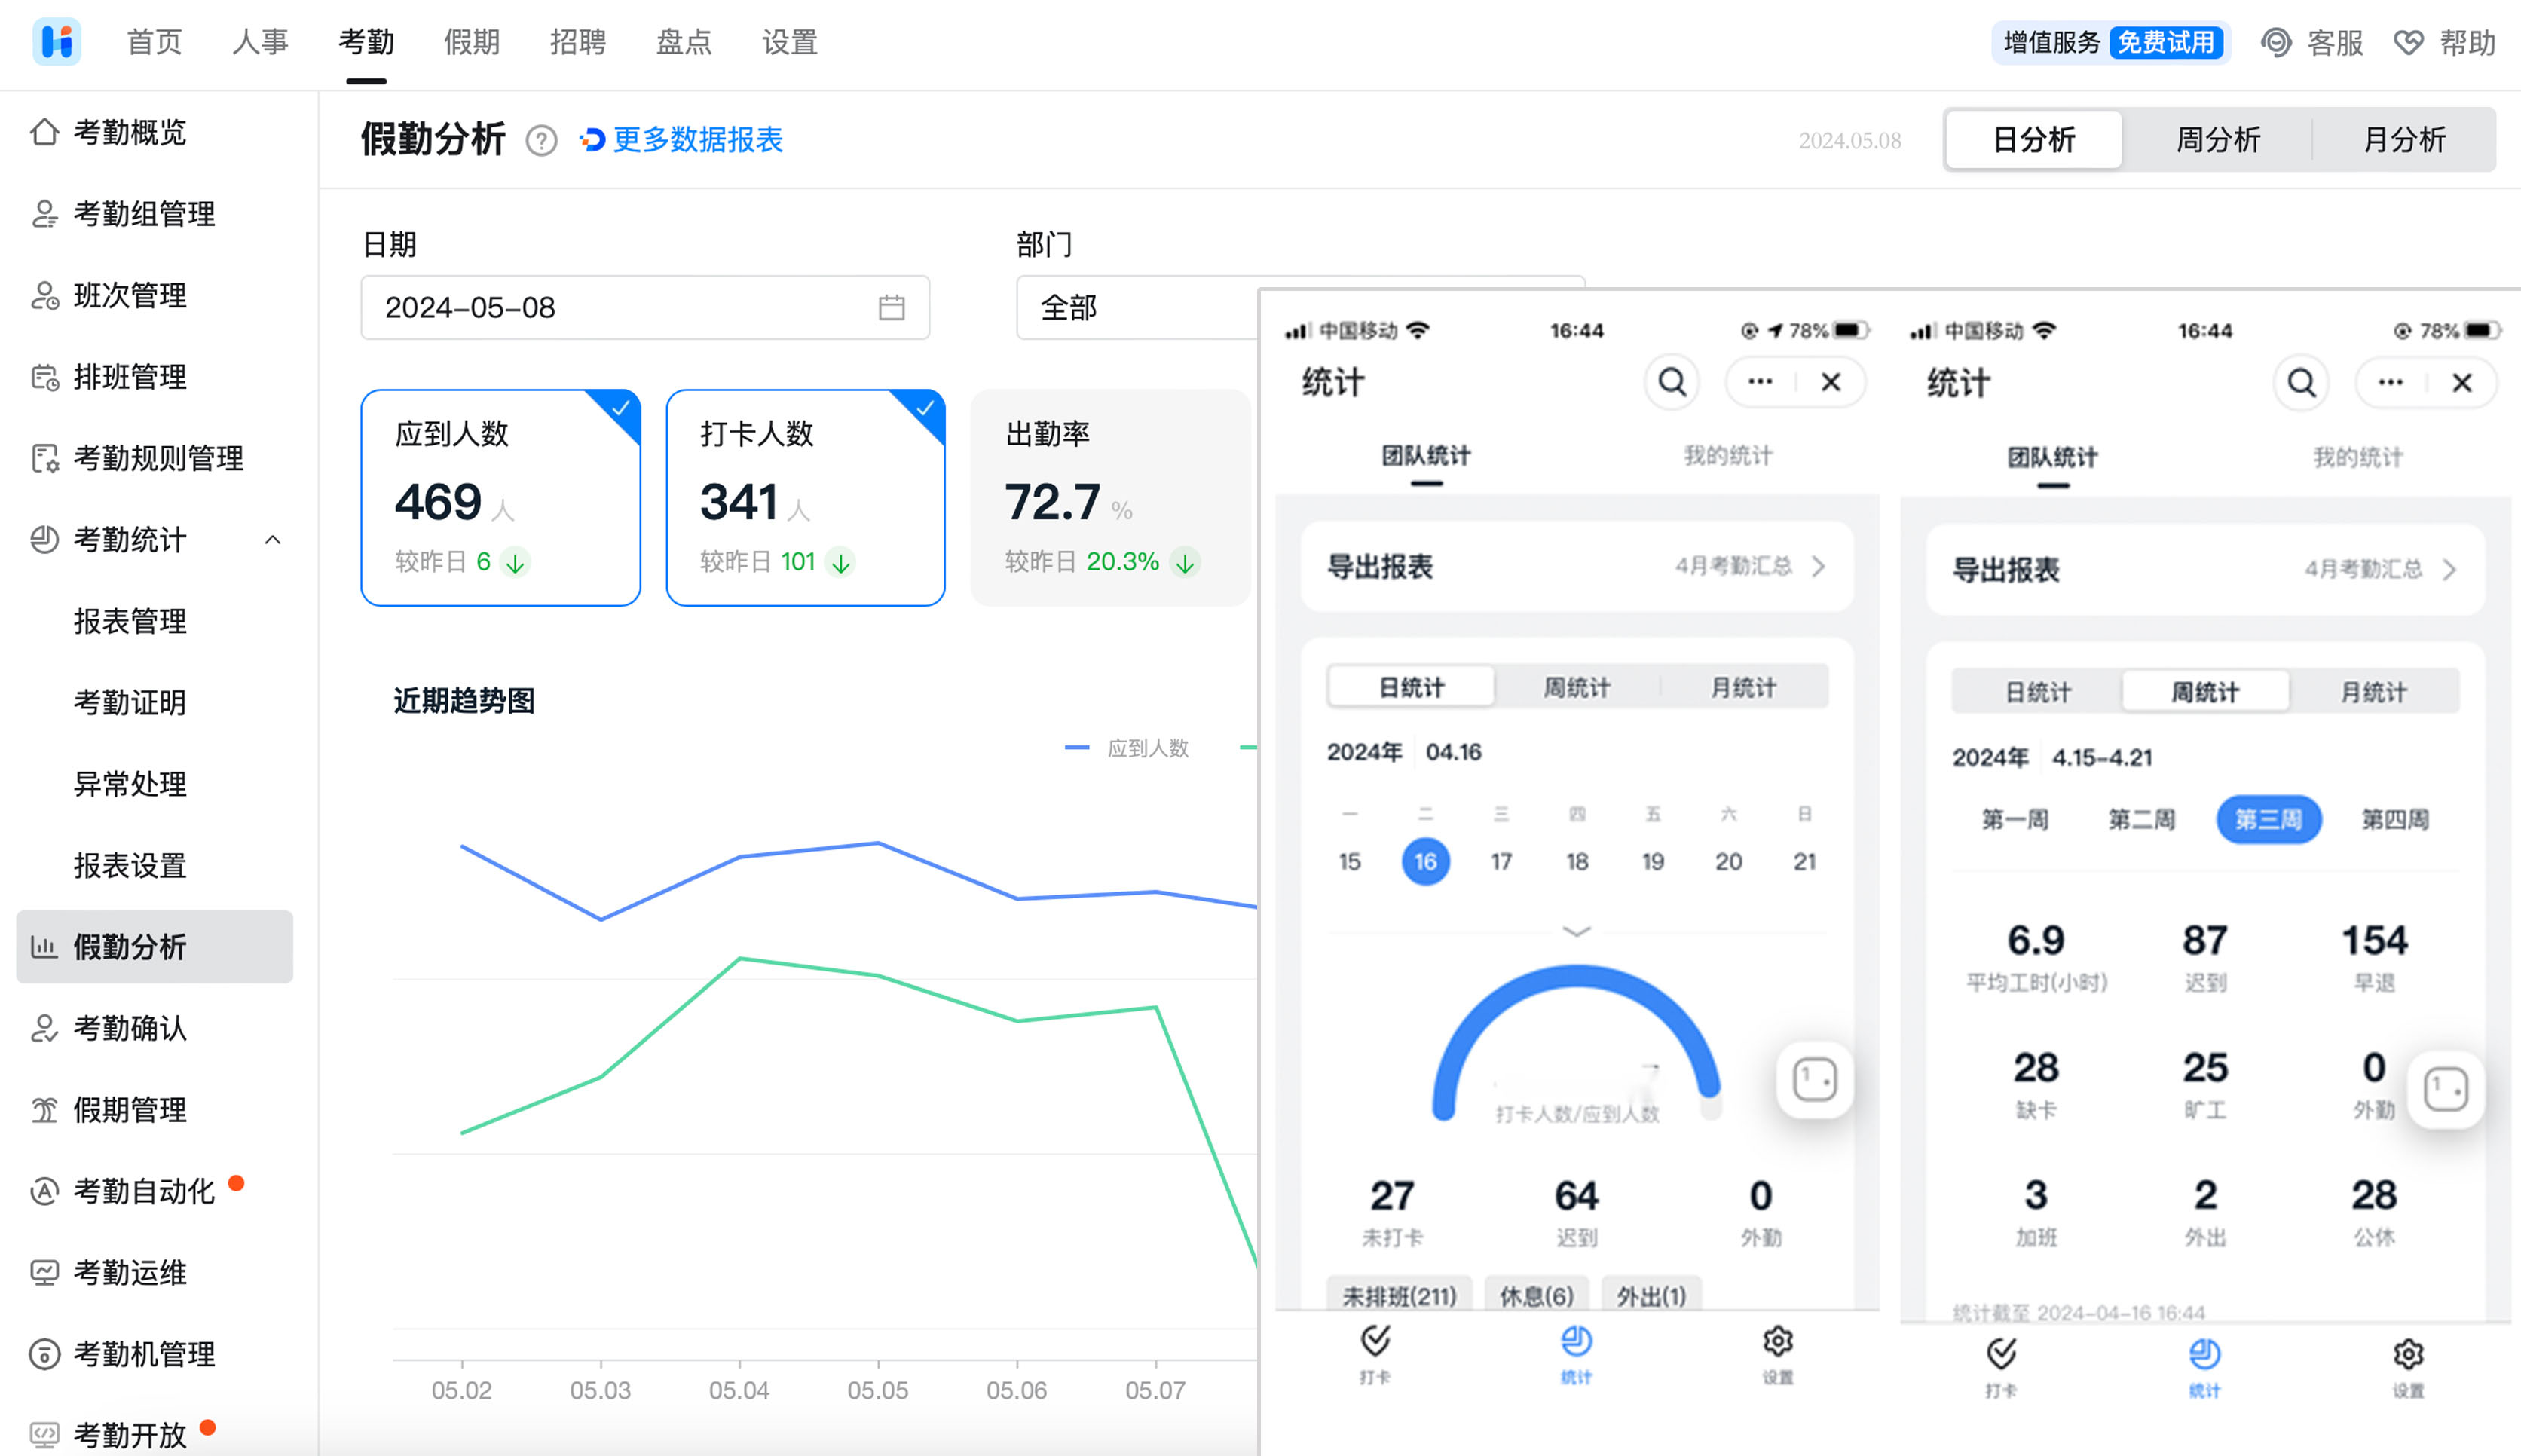Click search icon in left phone screen
The height and width of the screenshot is (1456, 2521).
1672,382
